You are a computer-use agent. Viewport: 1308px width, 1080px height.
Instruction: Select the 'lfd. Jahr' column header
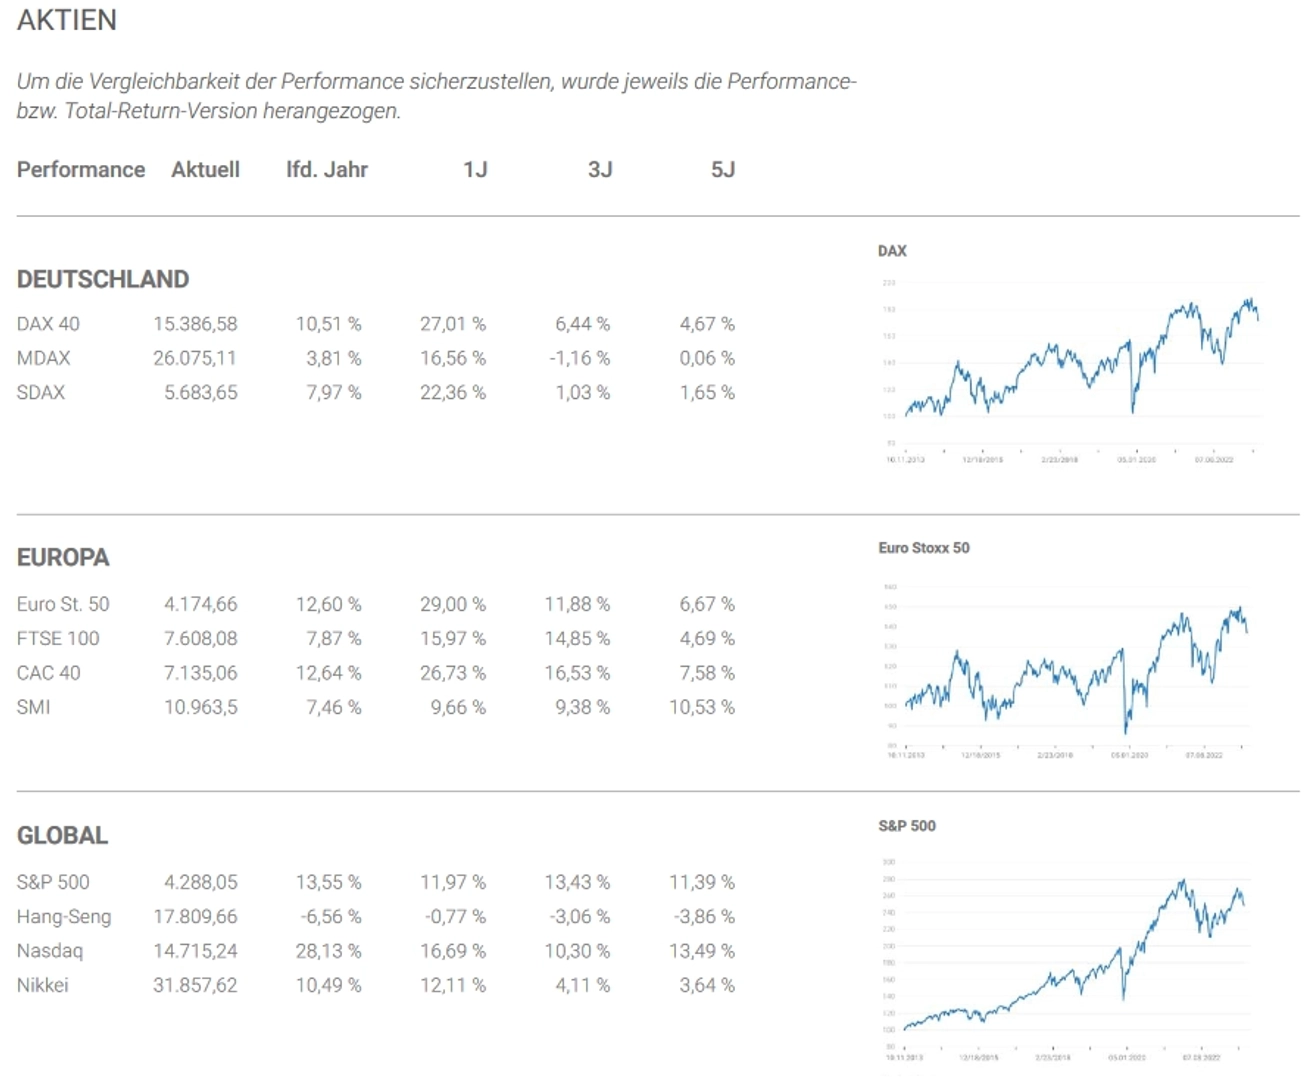[x=326, y=170]
